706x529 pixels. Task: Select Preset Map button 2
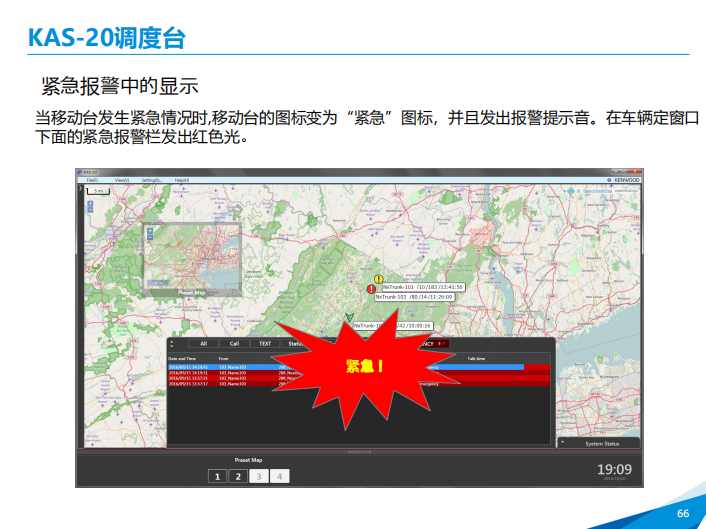point(238,476)
